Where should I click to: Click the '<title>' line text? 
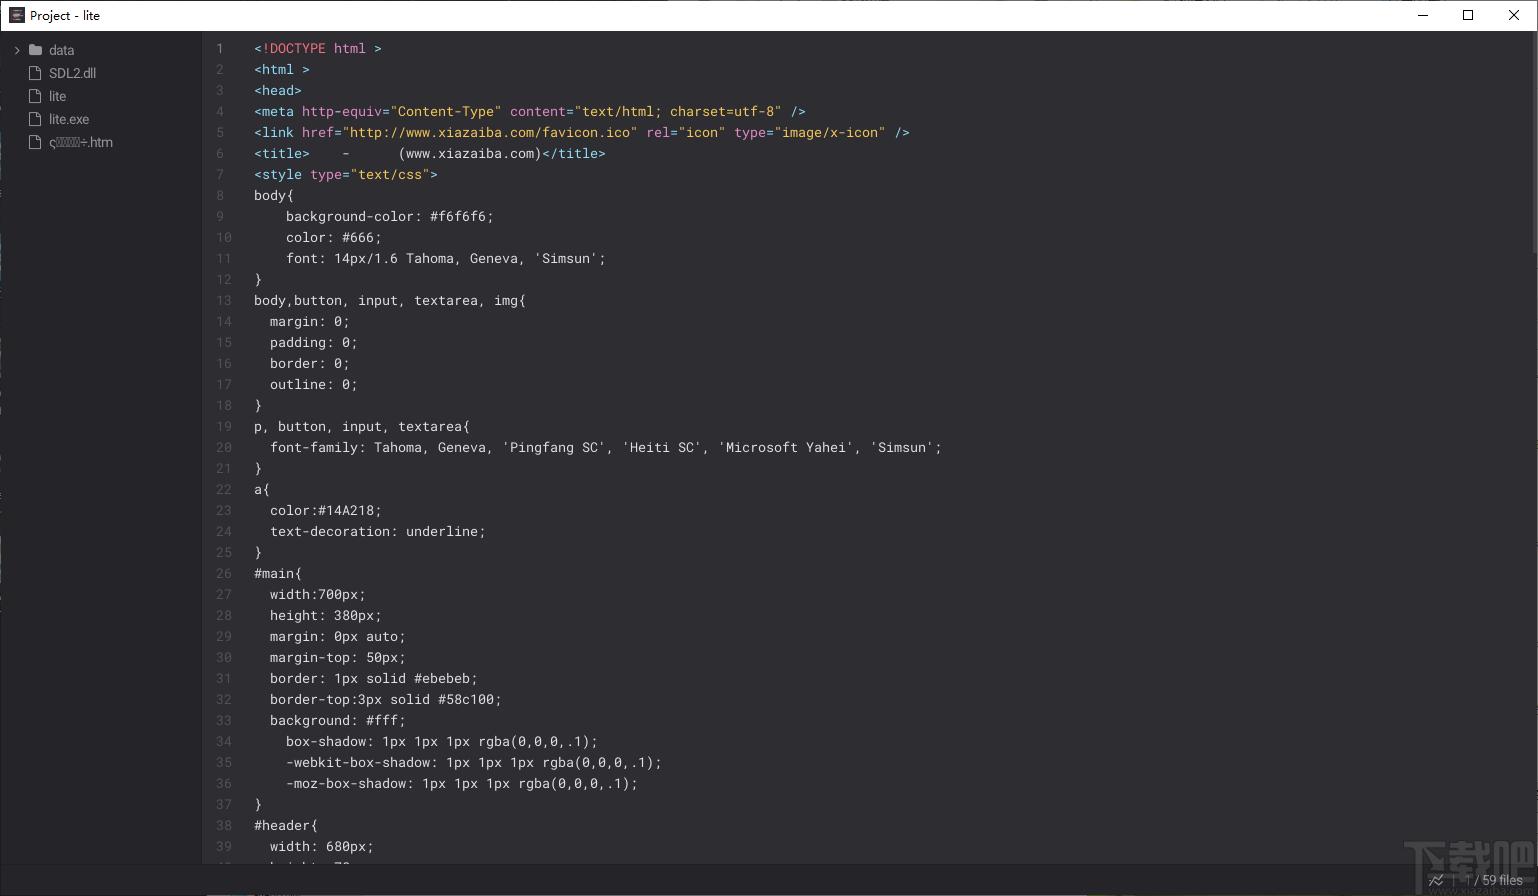click(x=430, y=153)
